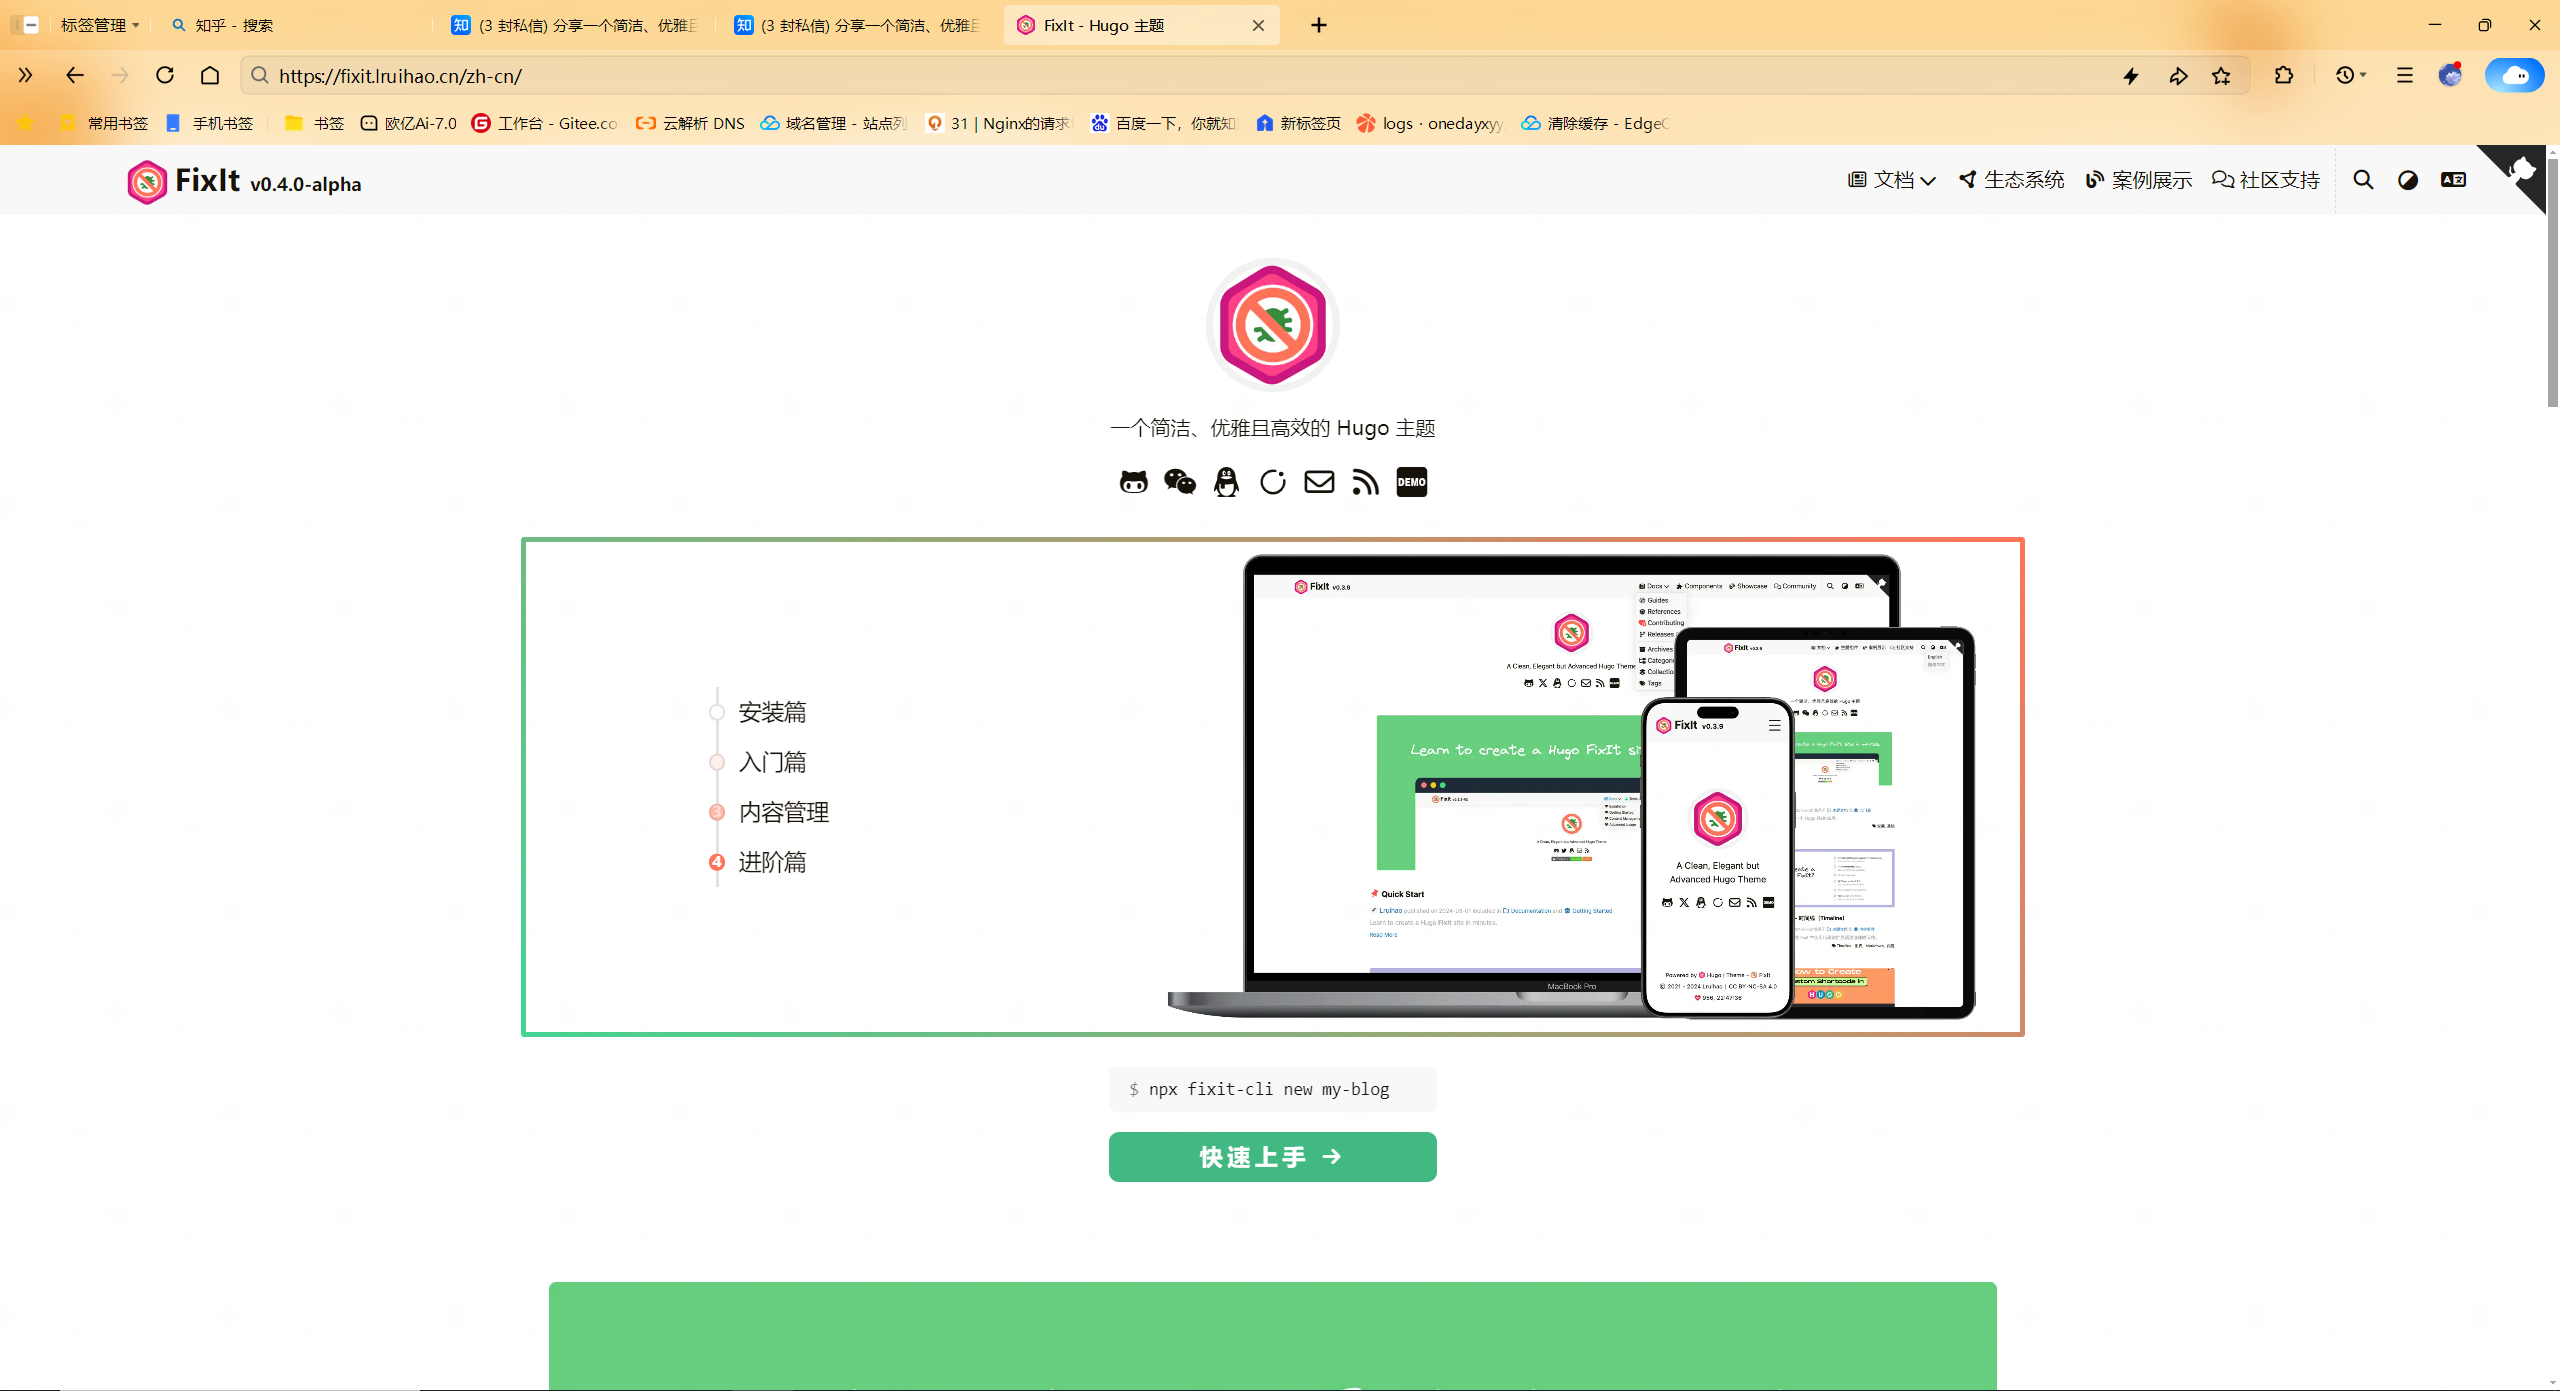Expand the sidebar double-chevron button
This screenshot has height=1391, width=2560.
click(25, 75)
